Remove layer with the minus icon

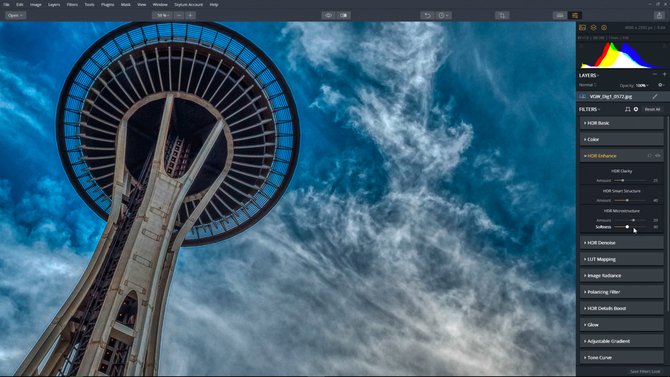[x=655, y=75]
